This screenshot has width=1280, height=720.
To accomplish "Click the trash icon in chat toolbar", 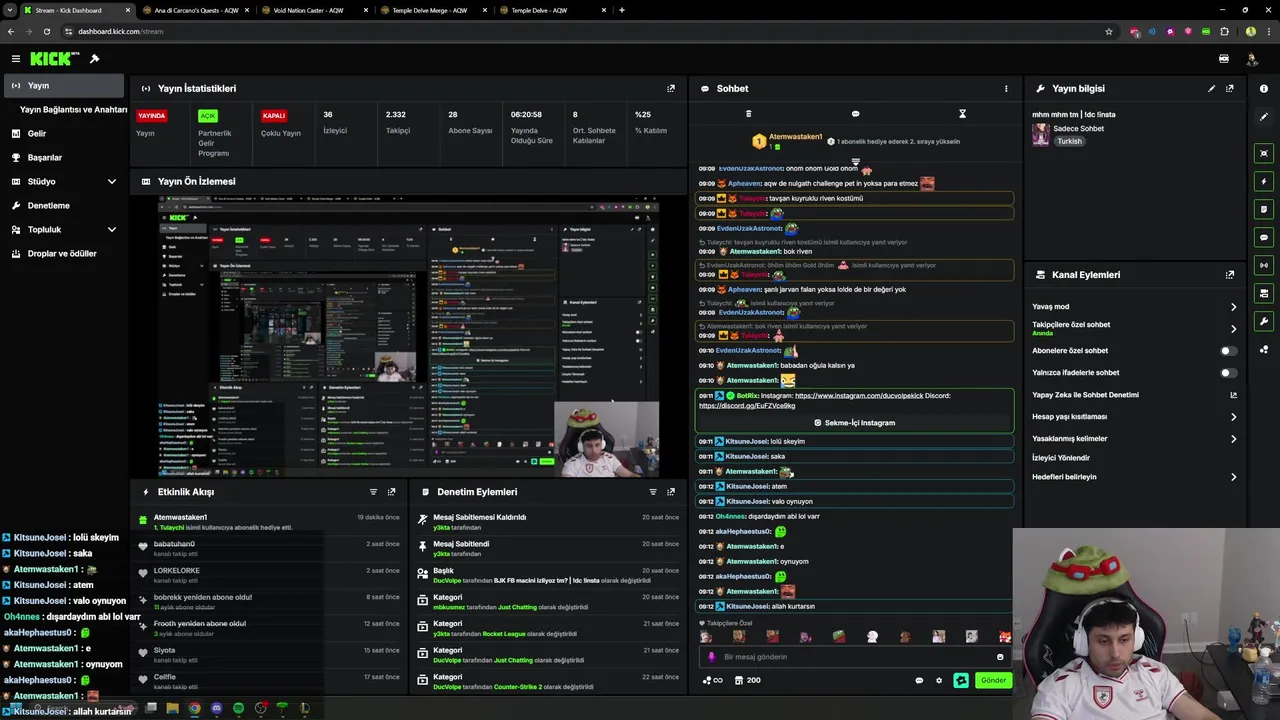I will coord(748,114).
